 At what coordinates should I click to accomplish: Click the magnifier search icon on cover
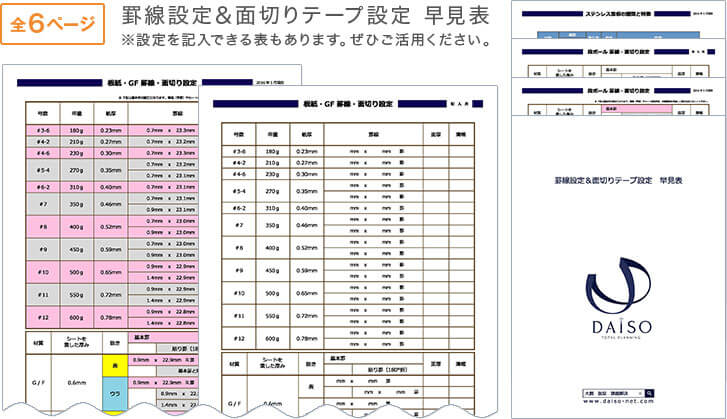[649, 393]
